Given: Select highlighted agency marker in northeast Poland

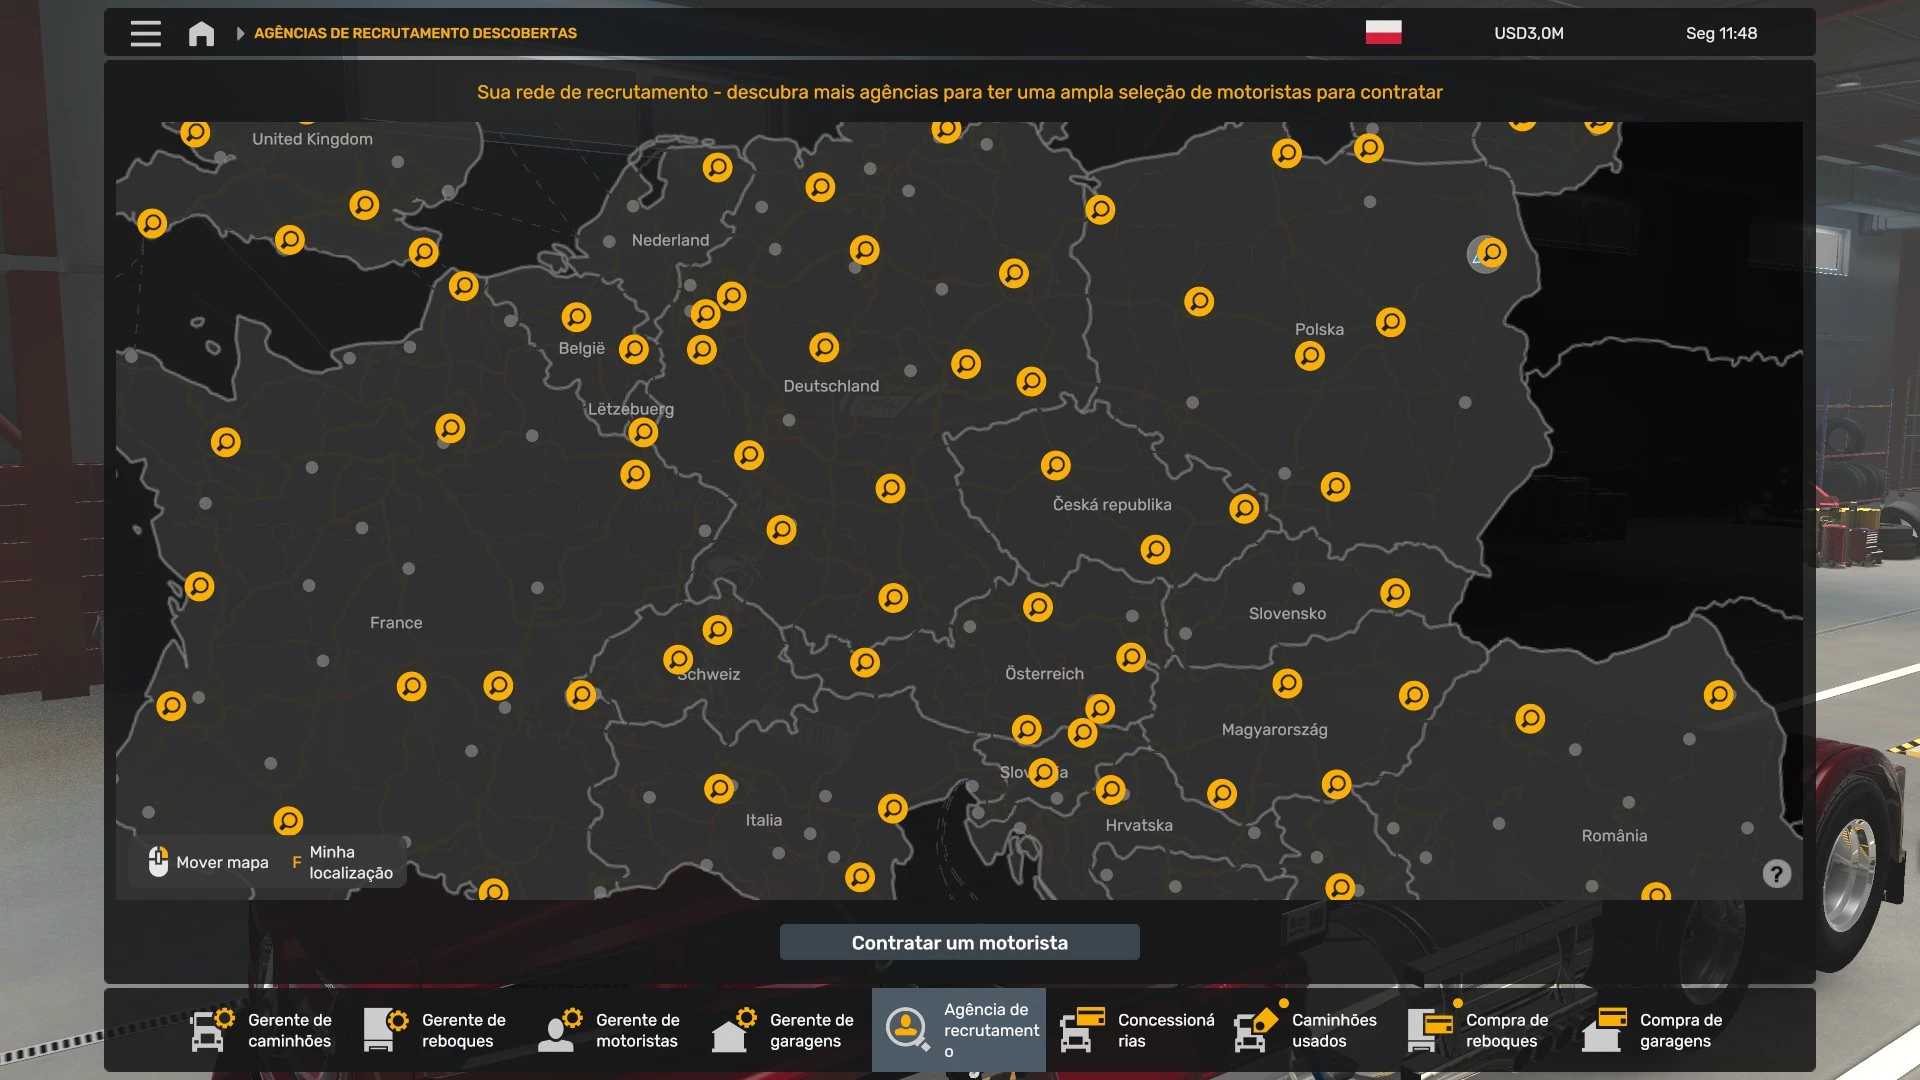Looking at the screenshot, I should [1489, 253].
